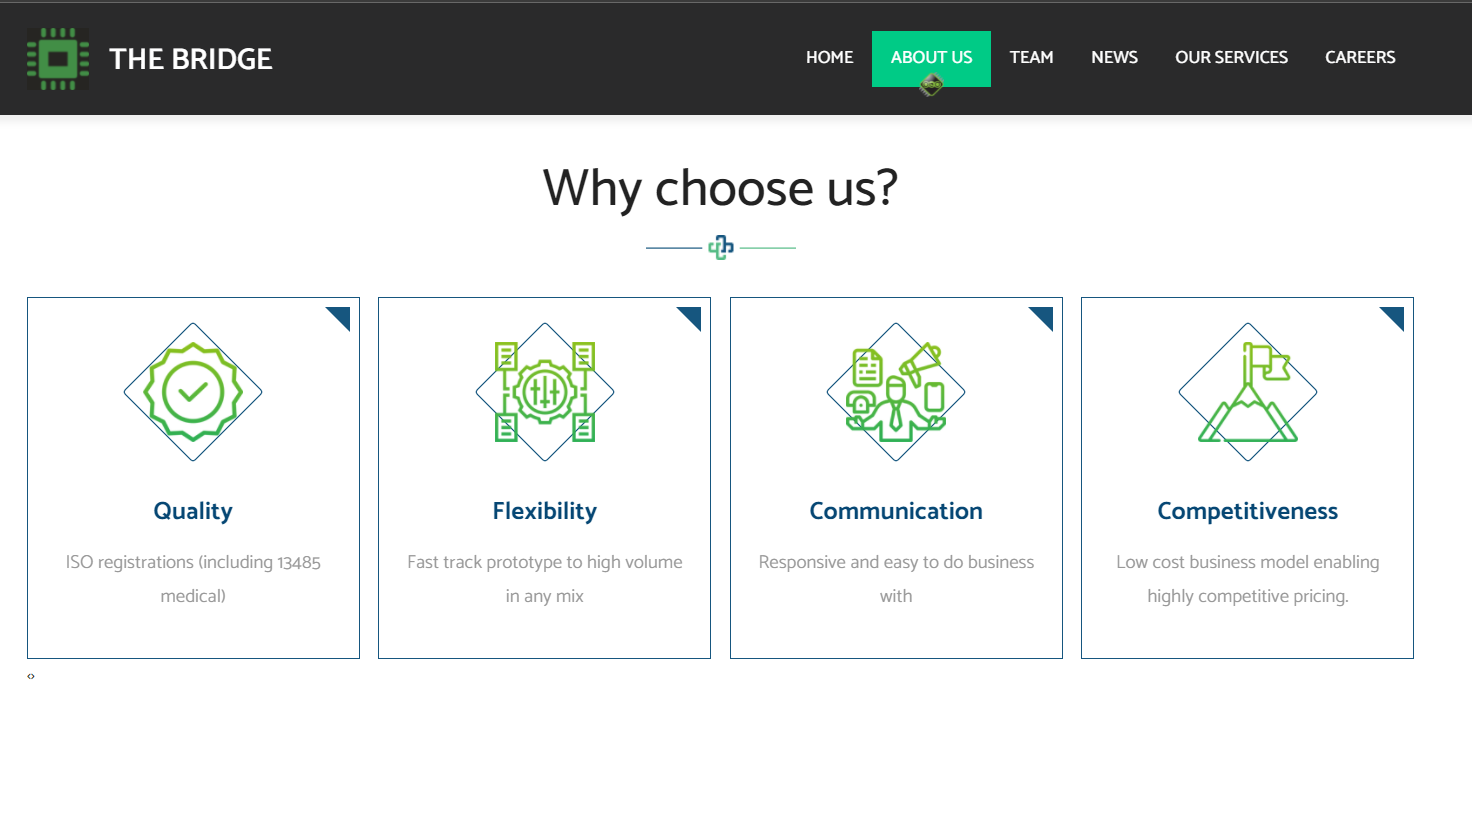The width and height of the screenshot is (1472, 832).
Task: Click the Communication megaphone person icon
Action: click(x=896, y=392)
